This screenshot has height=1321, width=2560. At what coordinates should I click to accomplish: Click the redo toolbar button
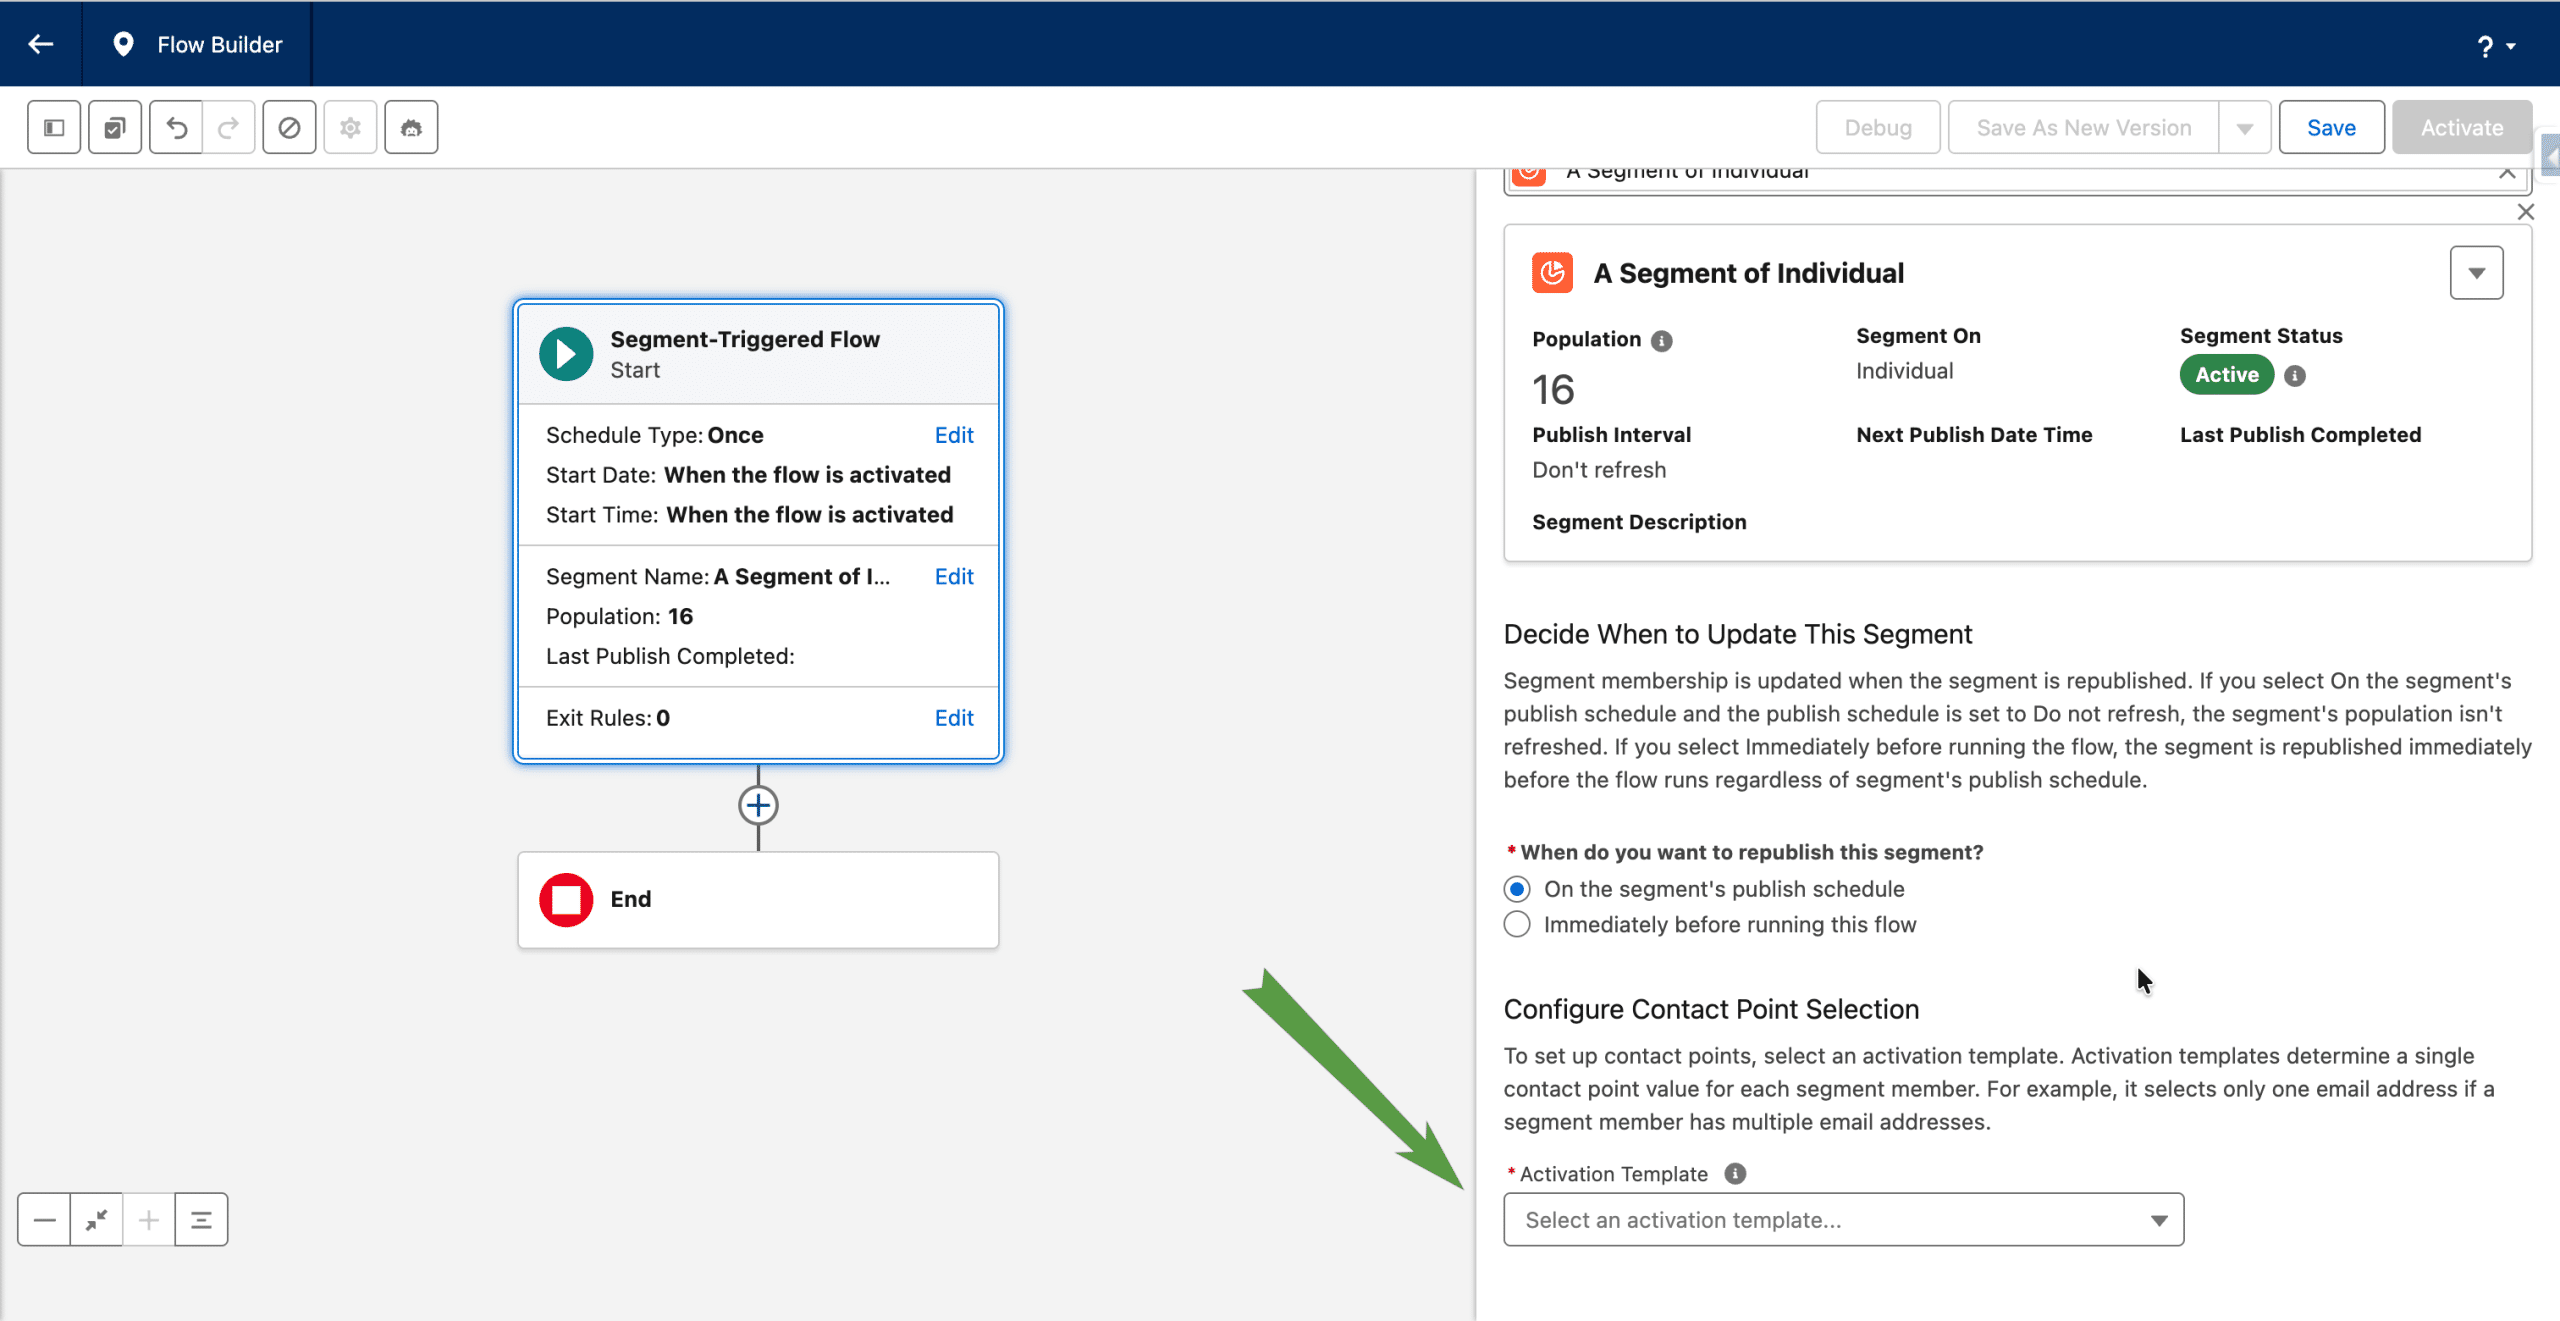click(x=229, y=128)
